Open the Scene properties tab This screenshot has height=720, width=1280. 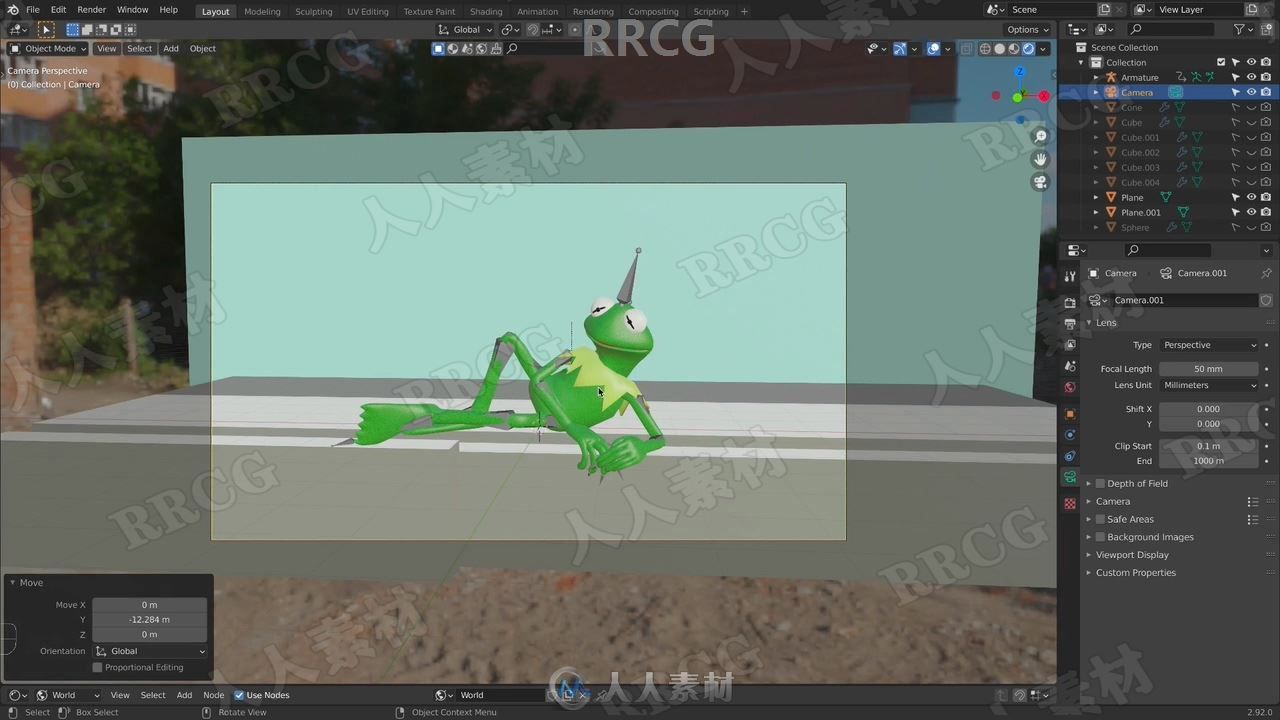tap(1070, 366)
